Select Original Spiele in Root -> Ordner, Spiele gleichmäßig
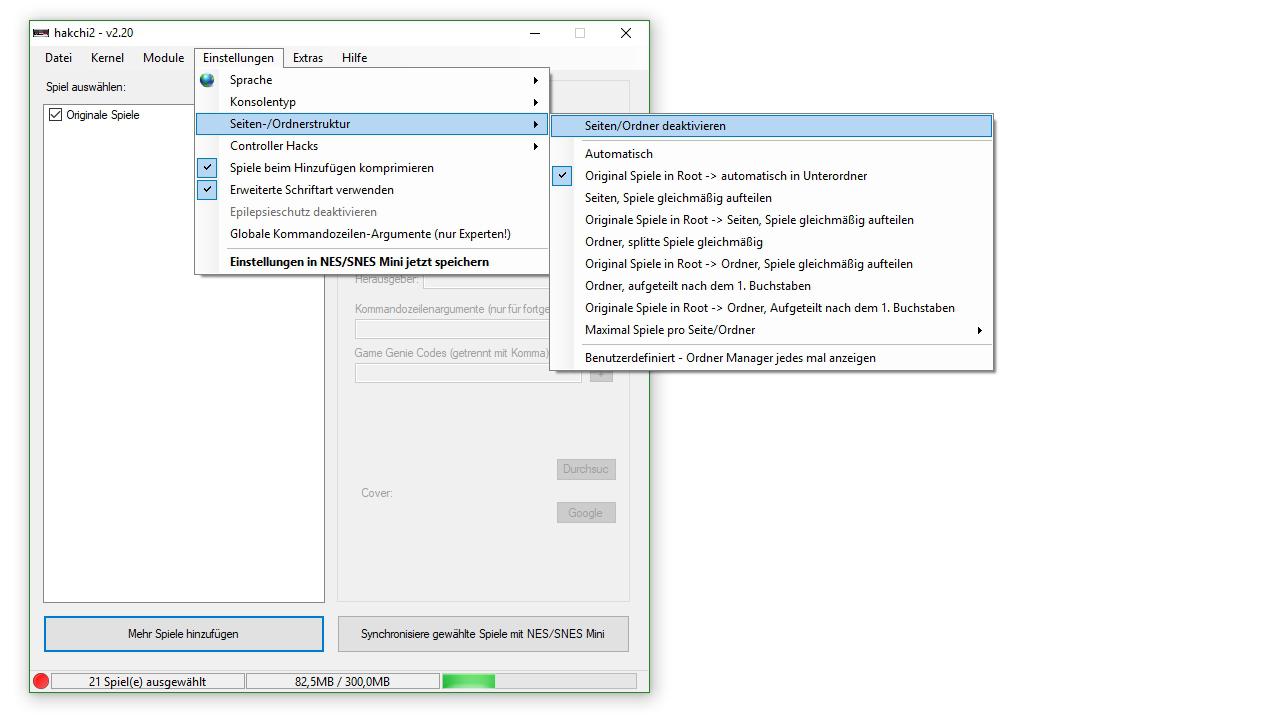Image resolution: width=1280 pixels, height=720 pixels. (772, 264)
